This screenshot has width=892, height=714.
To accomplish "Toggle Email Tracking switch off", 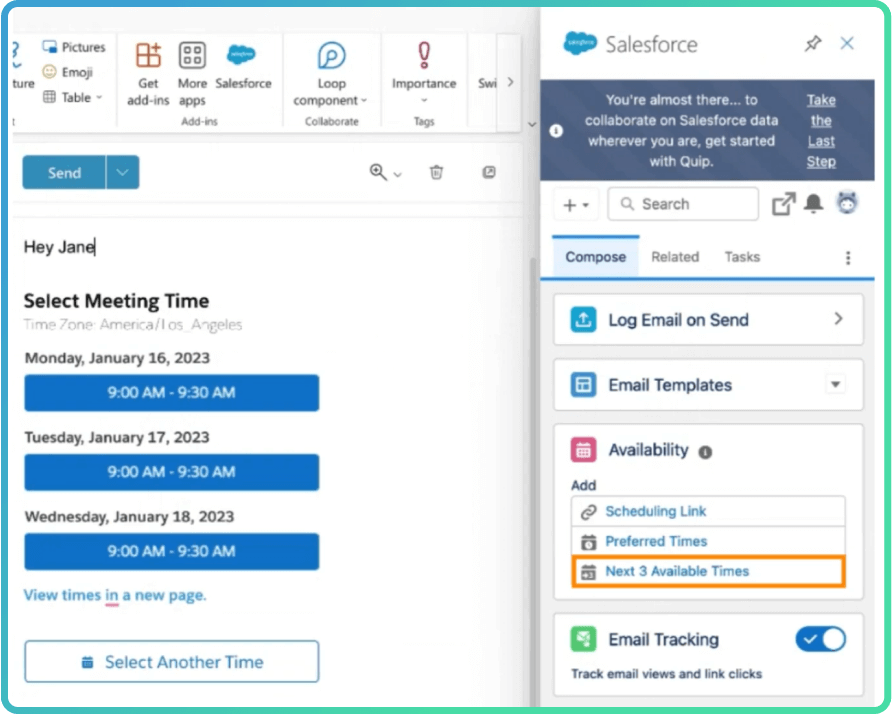I will pyautogui.click(x=820, y=639).
